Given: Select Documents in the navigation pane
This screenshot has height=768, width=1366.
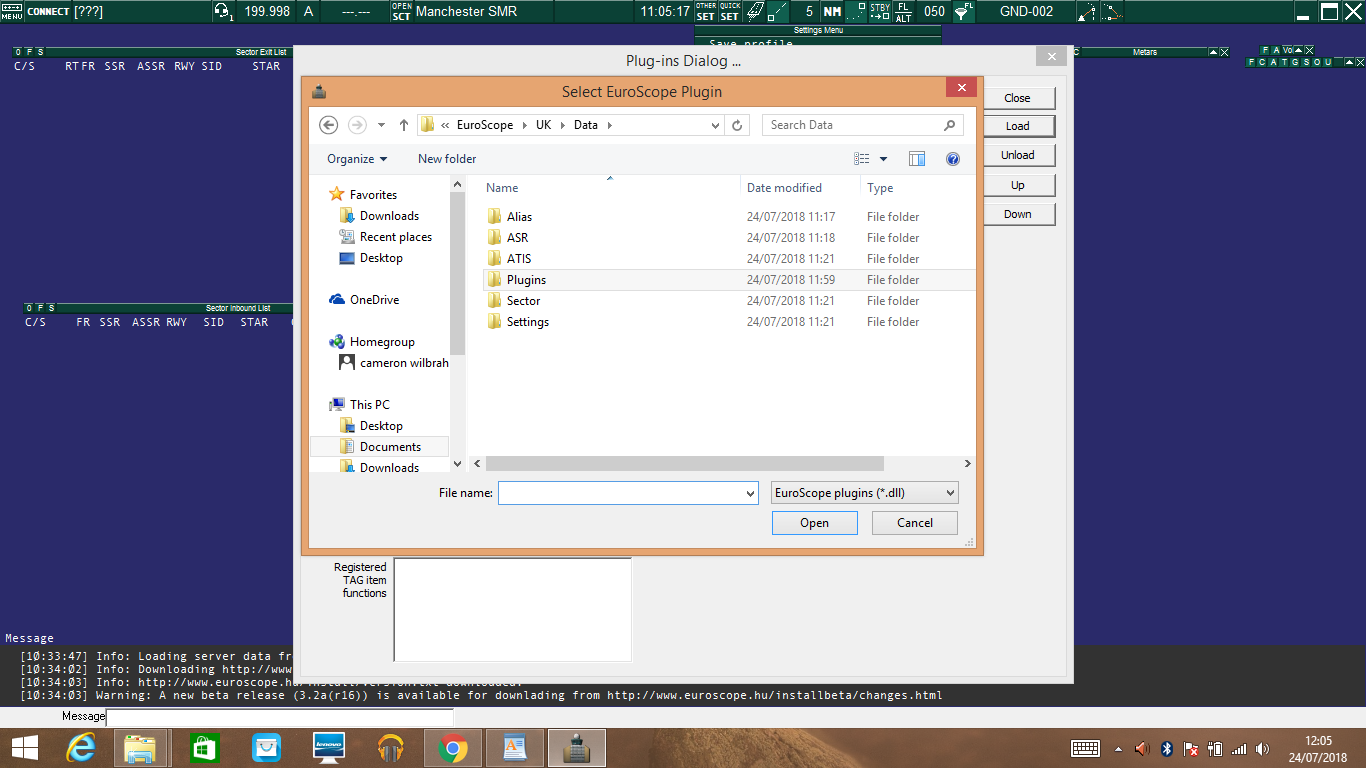Looking at the screenshot, I should pyautogui.click(x=390, y=447).
